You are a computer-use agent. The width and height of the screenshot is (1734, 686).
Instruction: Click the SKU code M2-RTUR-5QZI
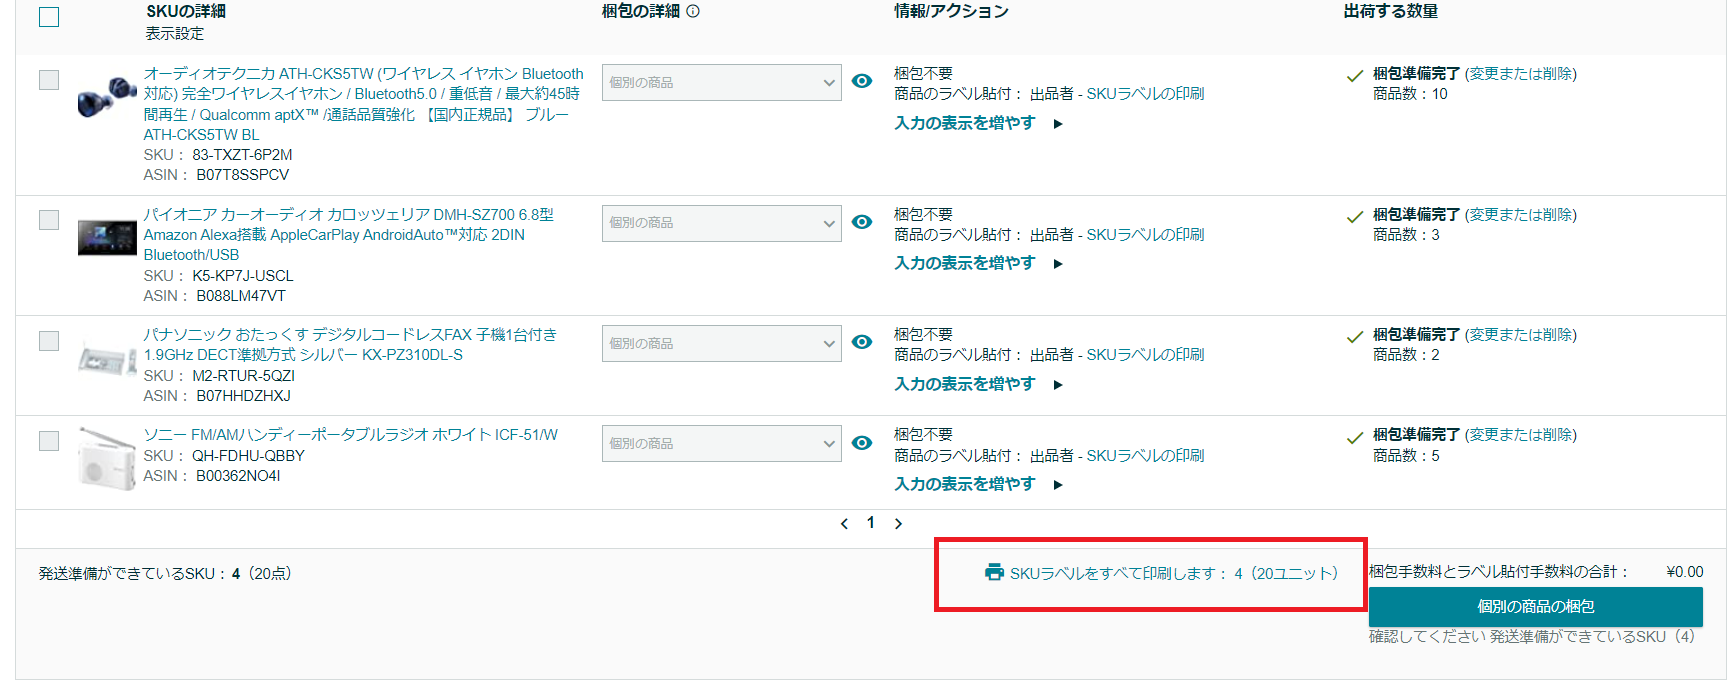tap(243, 376)
